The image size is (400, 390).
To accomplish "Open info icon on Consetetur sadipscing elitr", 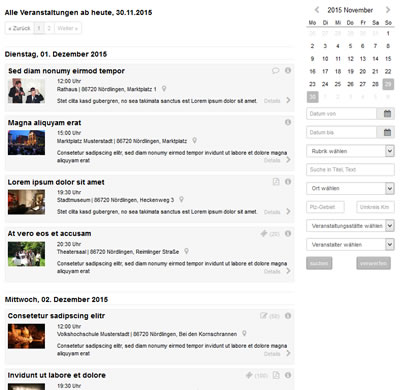I will [288, 316].
